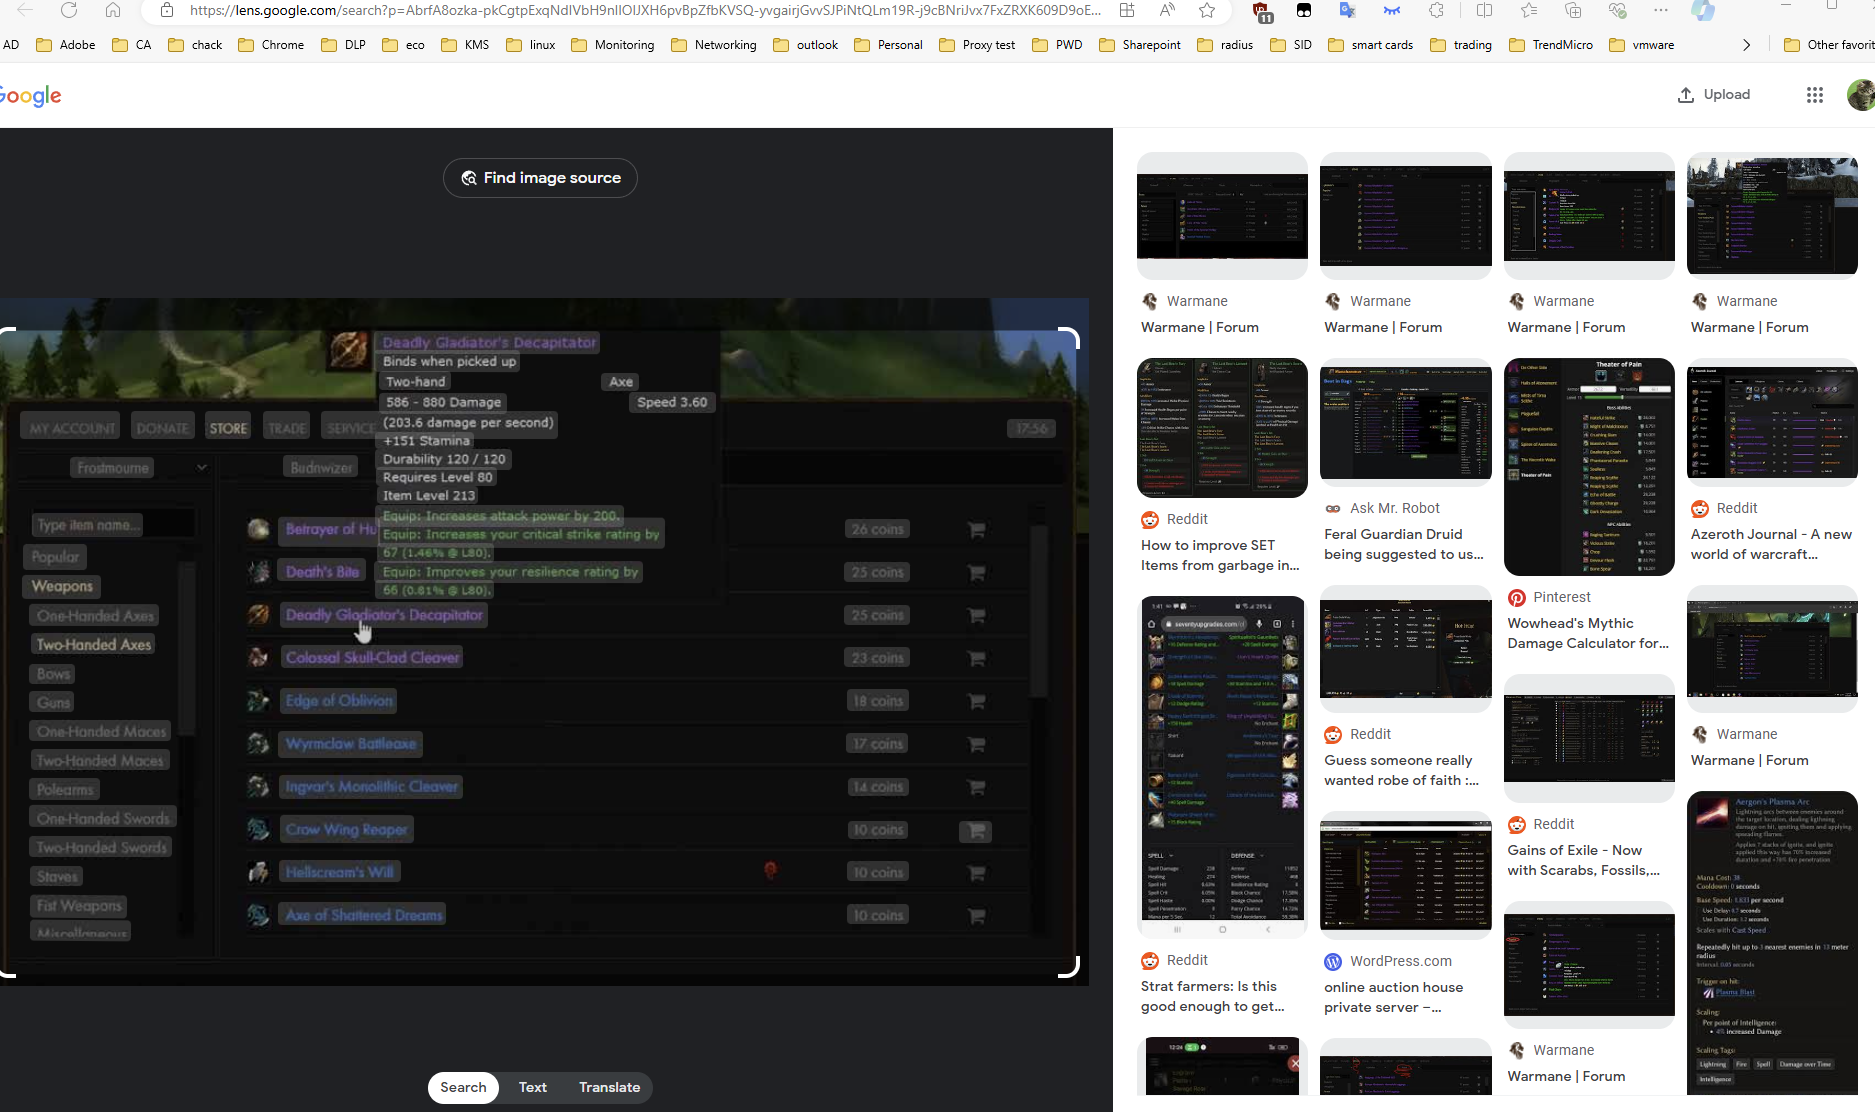This screenshot has width=1875, height=1112.
Task: Expand the bookmarks bar overflow chevron
Action: point(1746,45)
